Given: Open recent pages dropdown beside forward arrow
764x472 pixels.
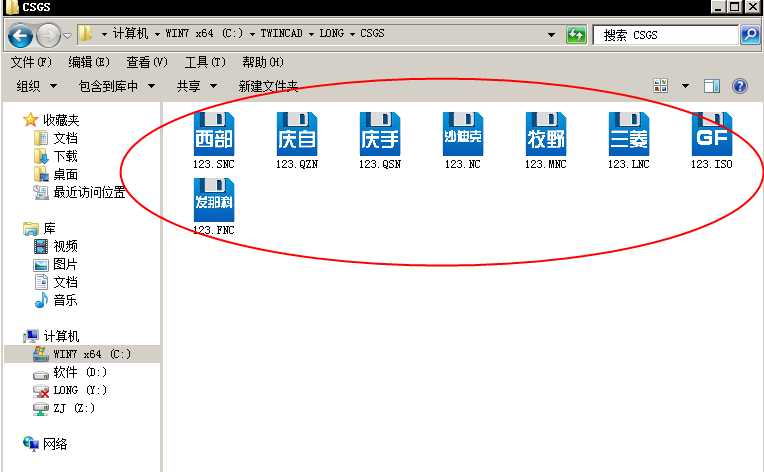Looking at the screenshot, I should click(x=67, y=36).
